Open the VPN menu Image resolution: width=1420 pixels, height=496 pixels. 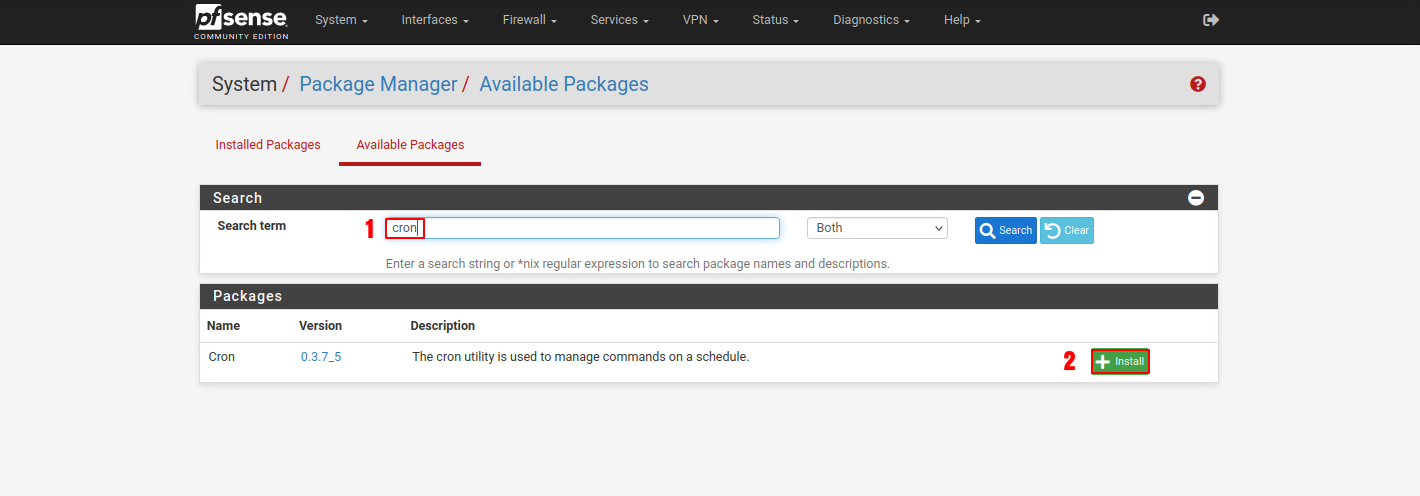700,20
